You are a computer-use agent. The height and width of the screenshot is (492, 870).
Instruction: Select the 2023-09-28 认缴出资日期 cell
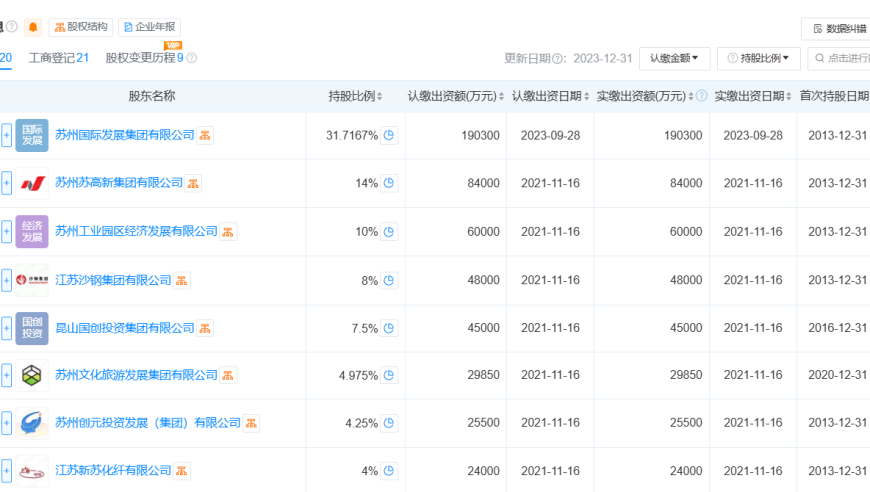tap(550, 135)
